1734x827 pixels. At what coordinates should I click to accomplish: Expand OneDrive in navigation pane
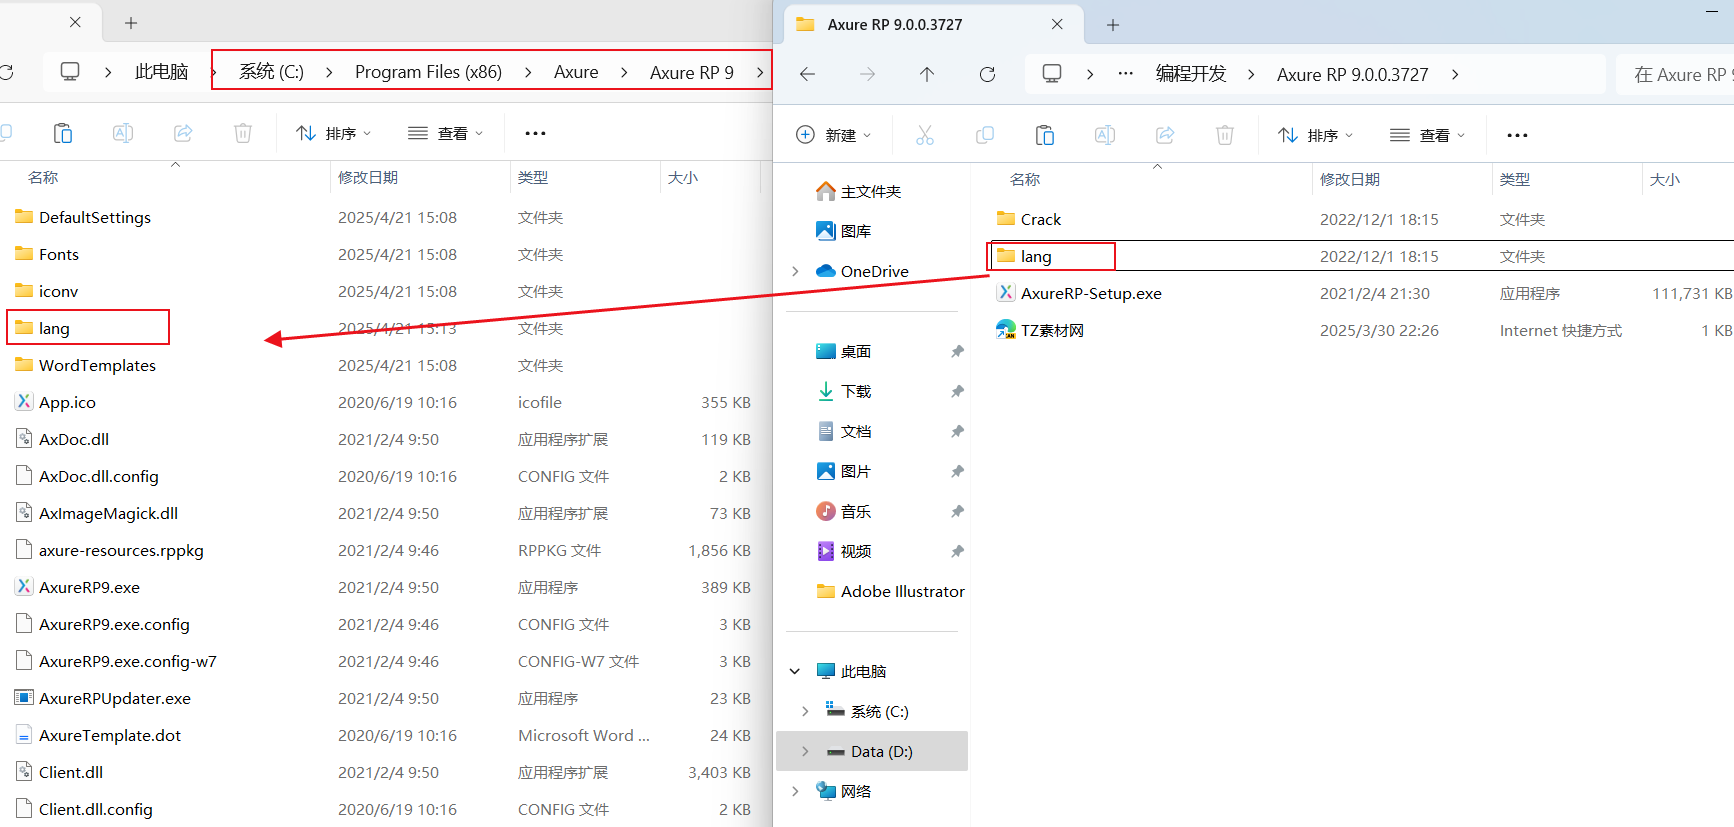(795, 271)
